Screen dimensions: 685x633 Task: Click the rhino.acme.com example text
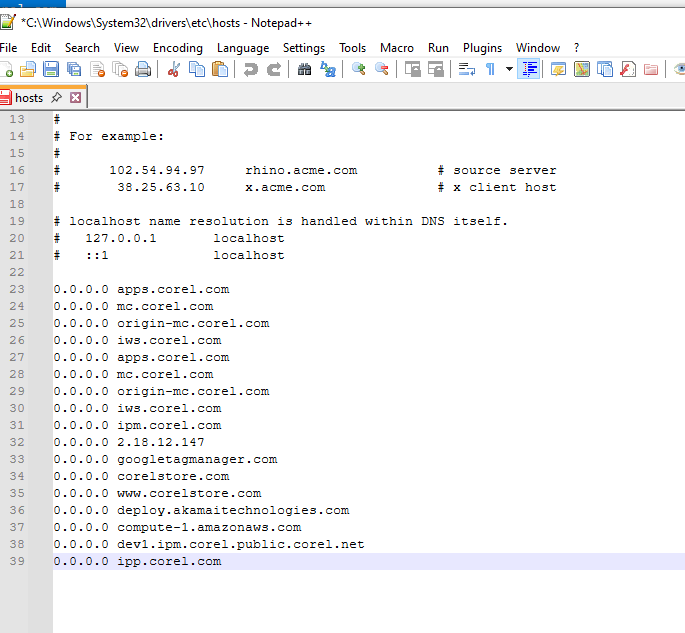[301, 170]
